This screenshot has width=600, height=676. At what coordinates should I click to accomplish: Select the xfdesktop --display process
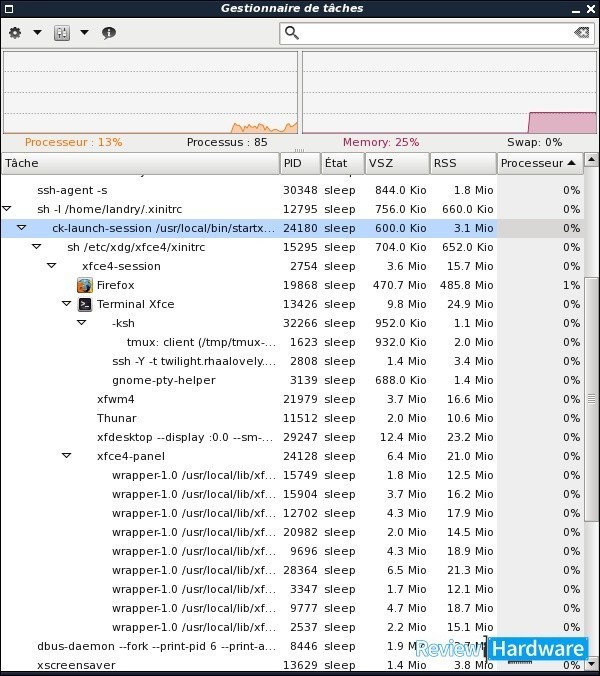292,437
